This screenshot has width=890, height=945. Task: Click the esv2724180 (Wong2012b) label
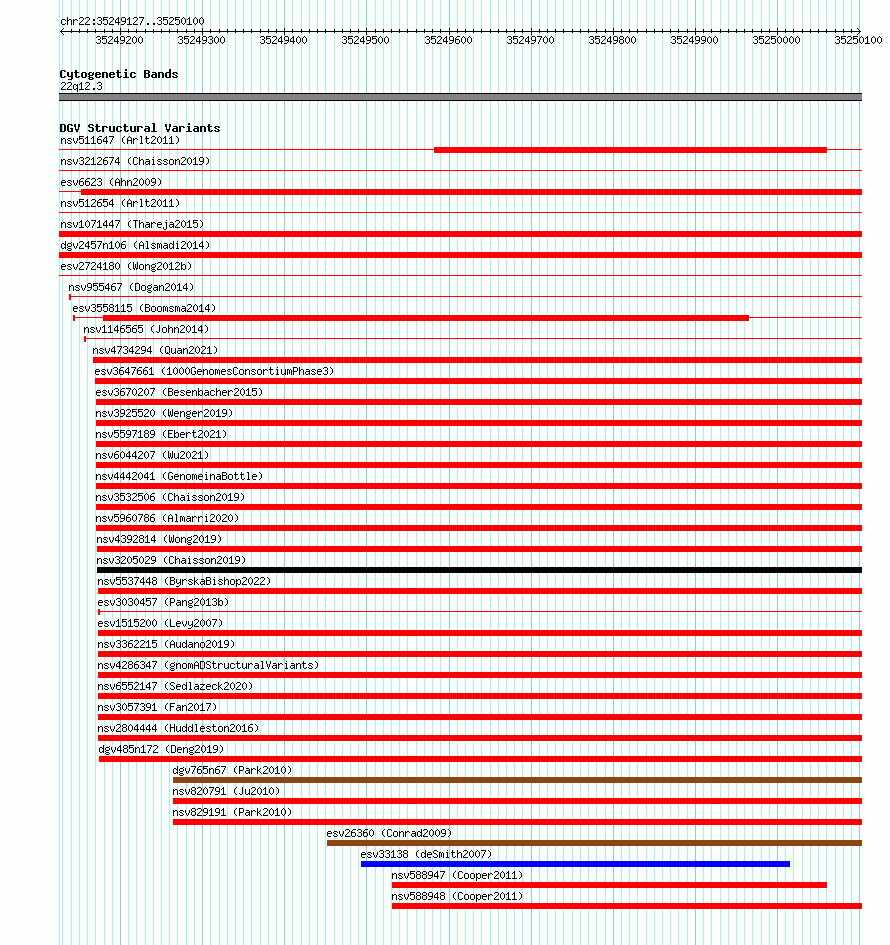(x=126, y=267)
